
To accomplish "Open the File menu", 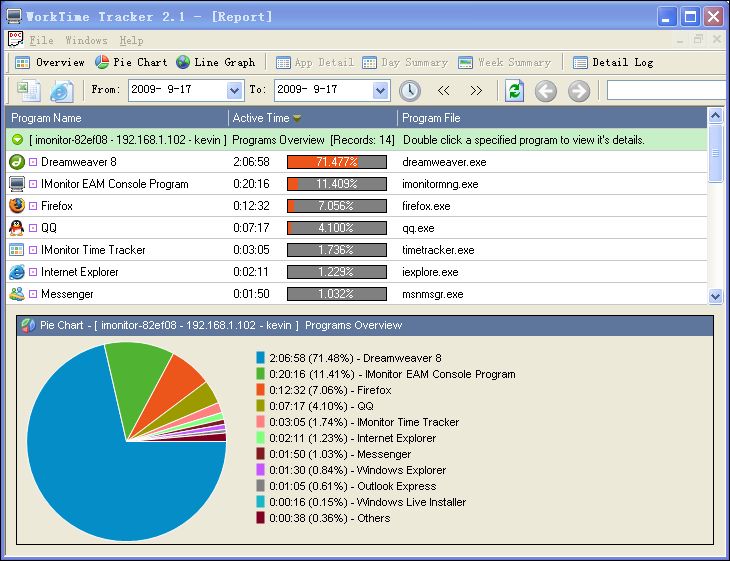I will point(41,41).
